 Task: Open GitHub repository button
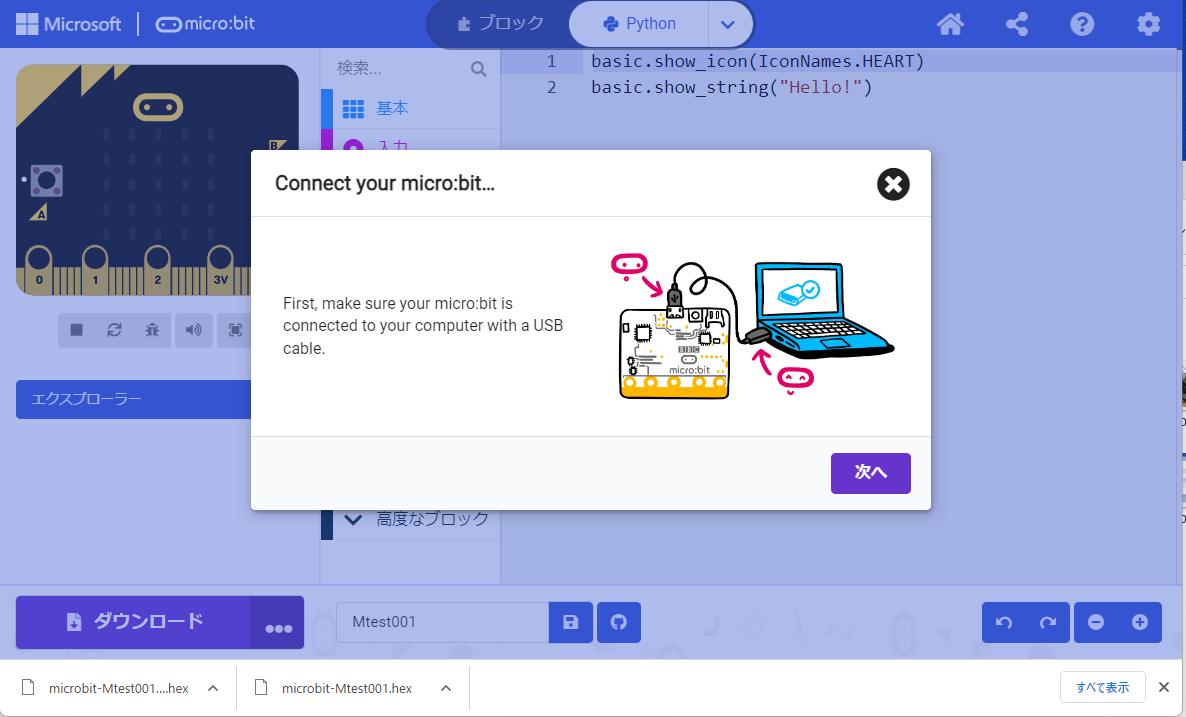point(619,622)
